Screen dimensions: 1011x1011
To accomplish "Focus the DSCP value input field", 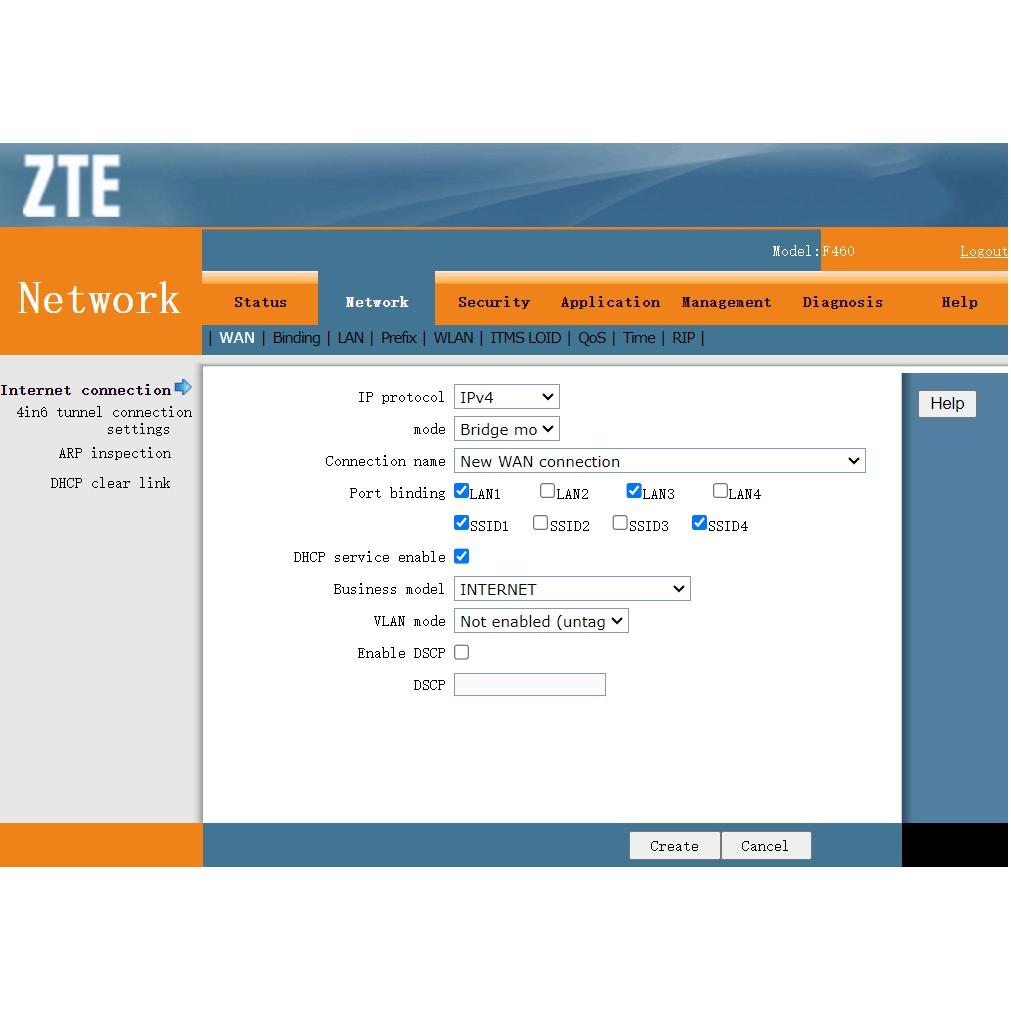I will point(530,684).
